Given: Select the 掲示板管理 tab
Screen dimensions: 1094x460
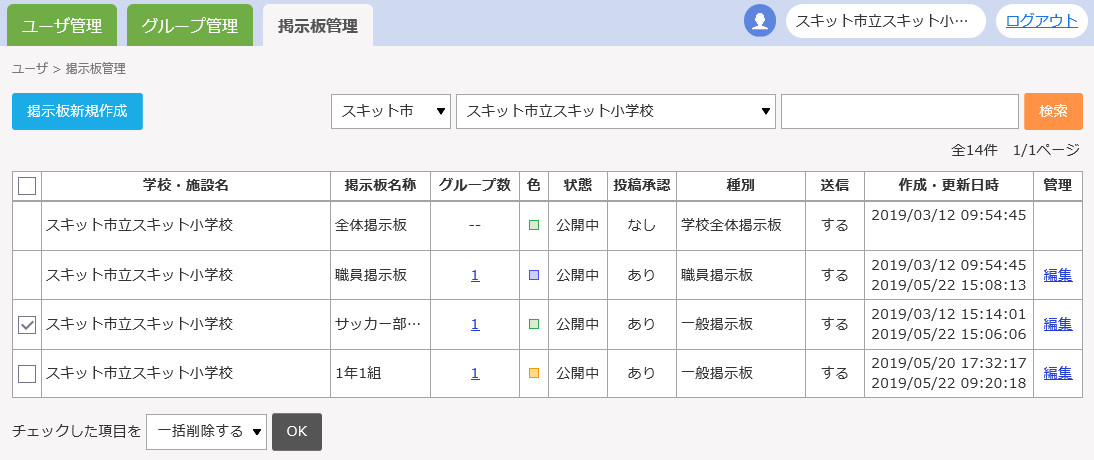Looking at the screenshot, I should coord(317,26).
